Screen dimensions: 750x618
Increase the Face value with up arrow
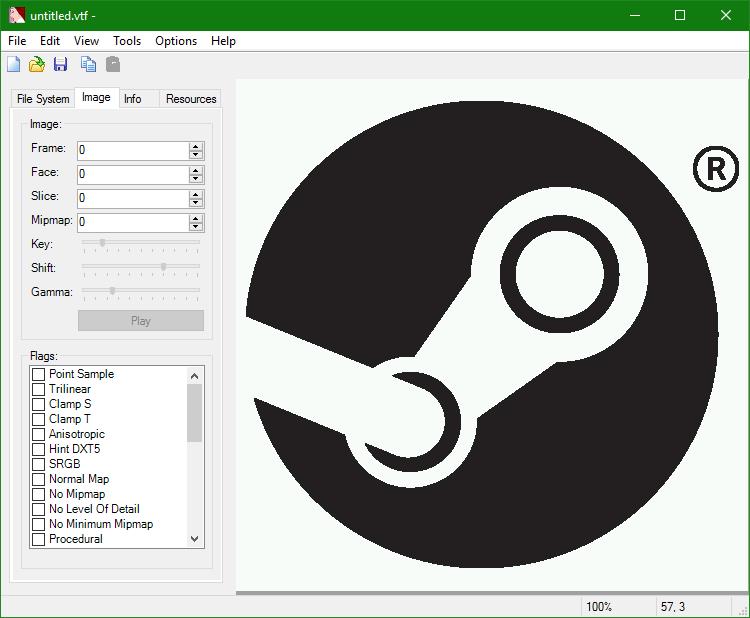(x=196, y=170)
